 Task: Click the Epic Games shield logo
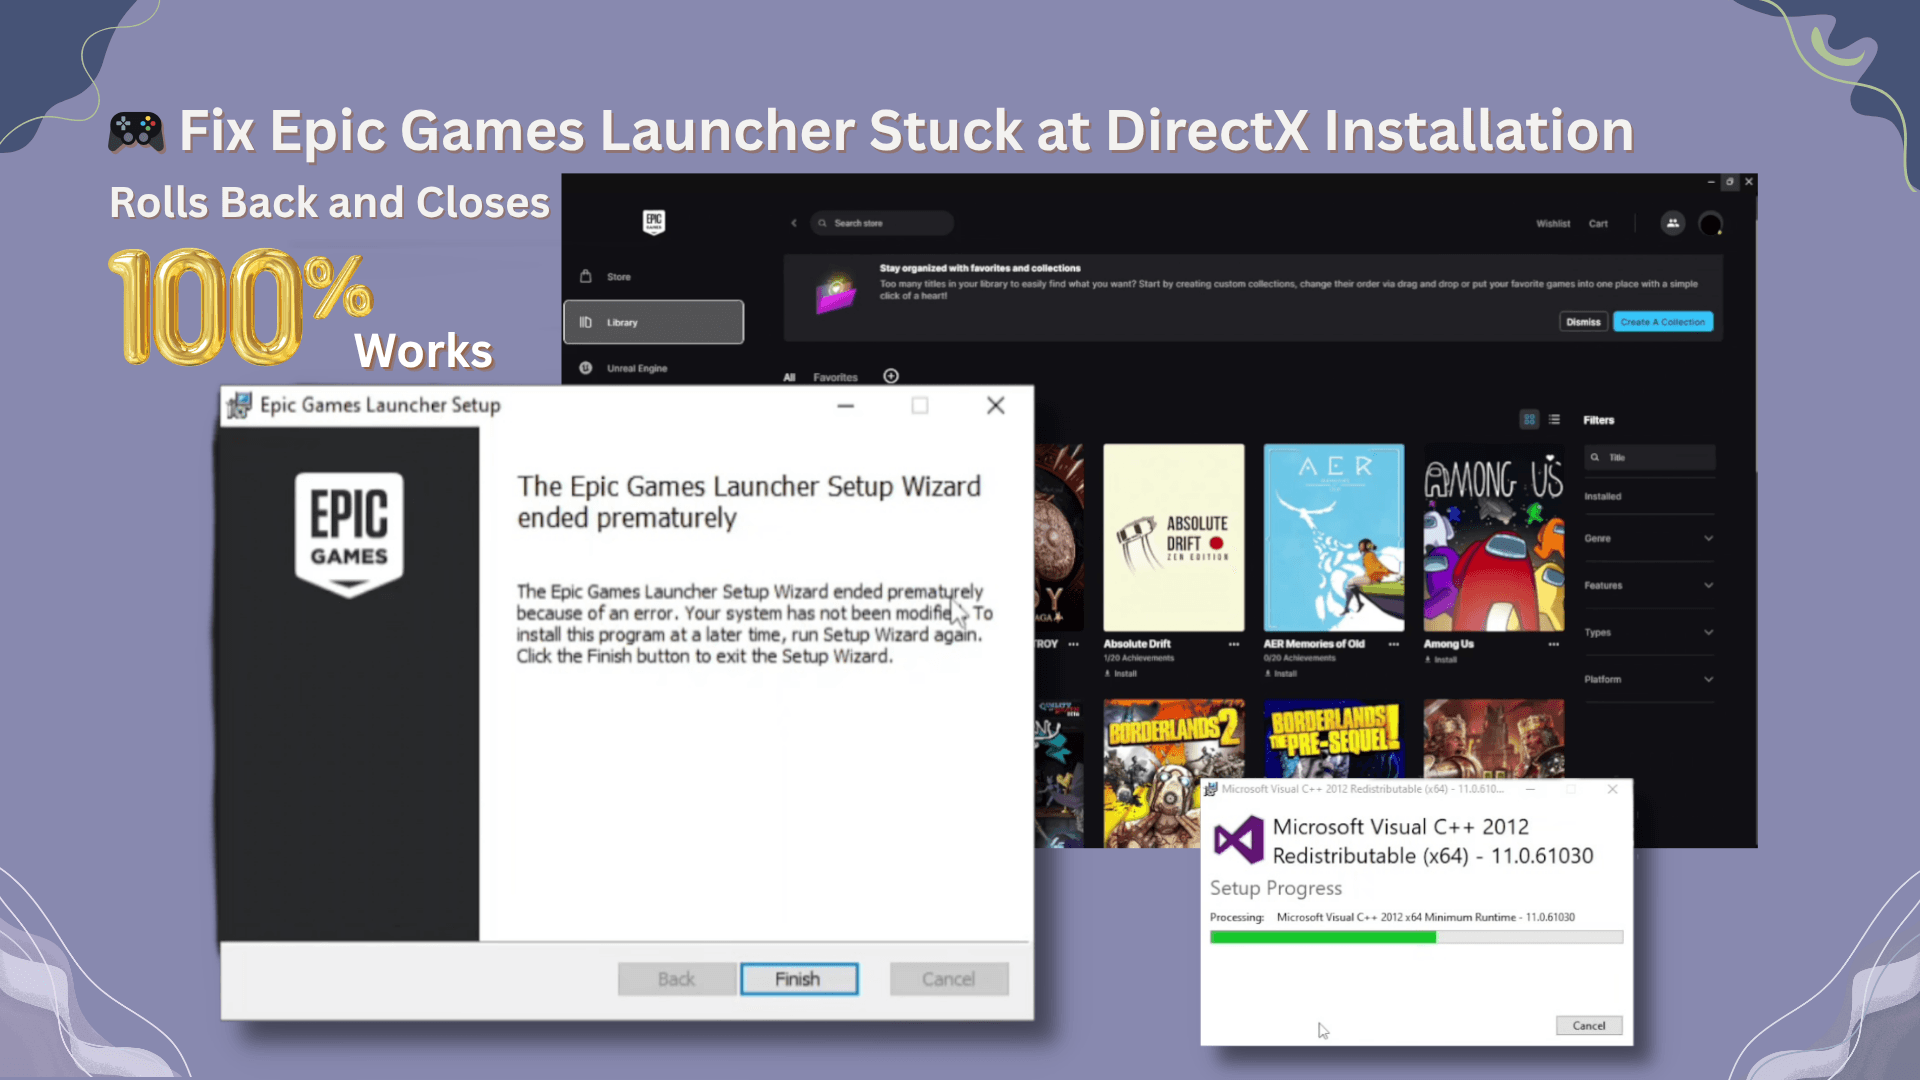click(x=654, y=221)
